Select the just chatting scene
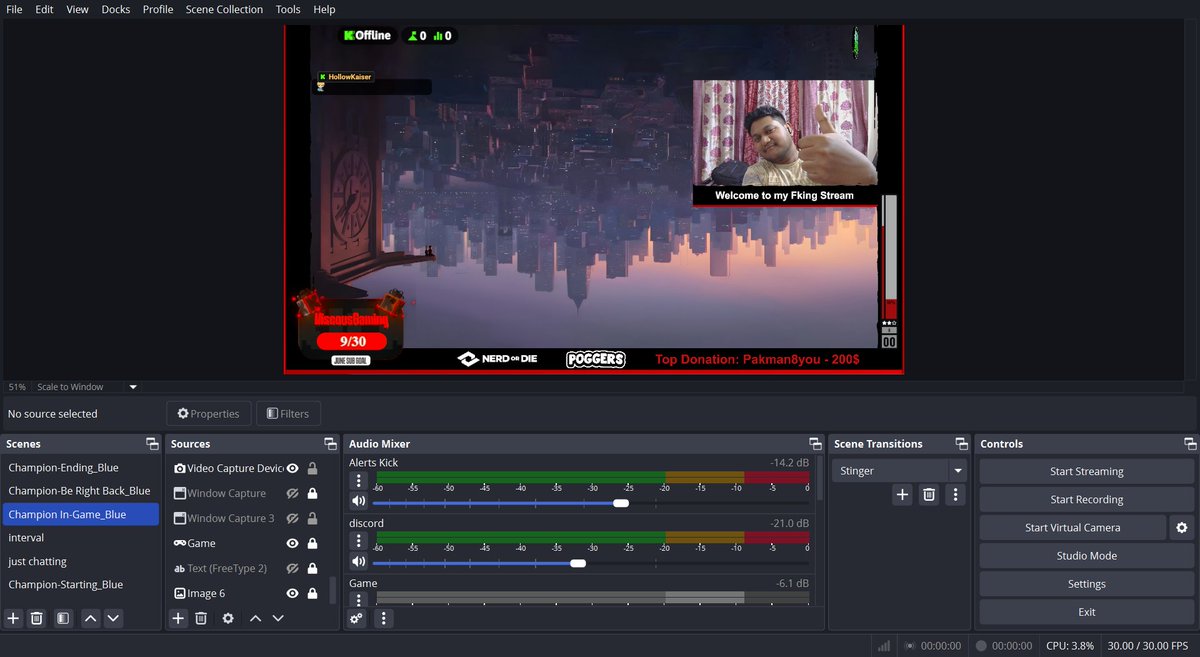The height and width of the screenshot is (657, 1200). pos(81,561)
